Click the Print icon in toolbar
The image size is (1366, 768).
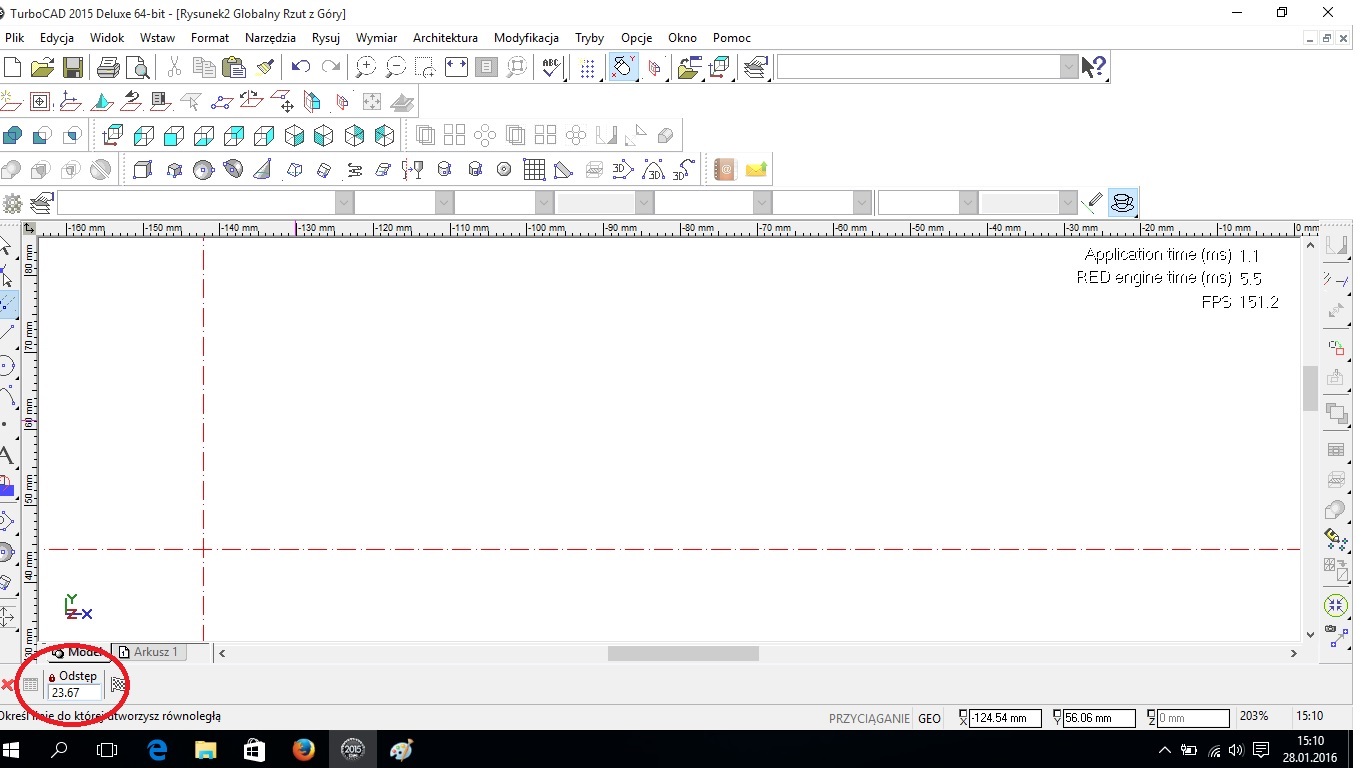[x=108, y=67]
